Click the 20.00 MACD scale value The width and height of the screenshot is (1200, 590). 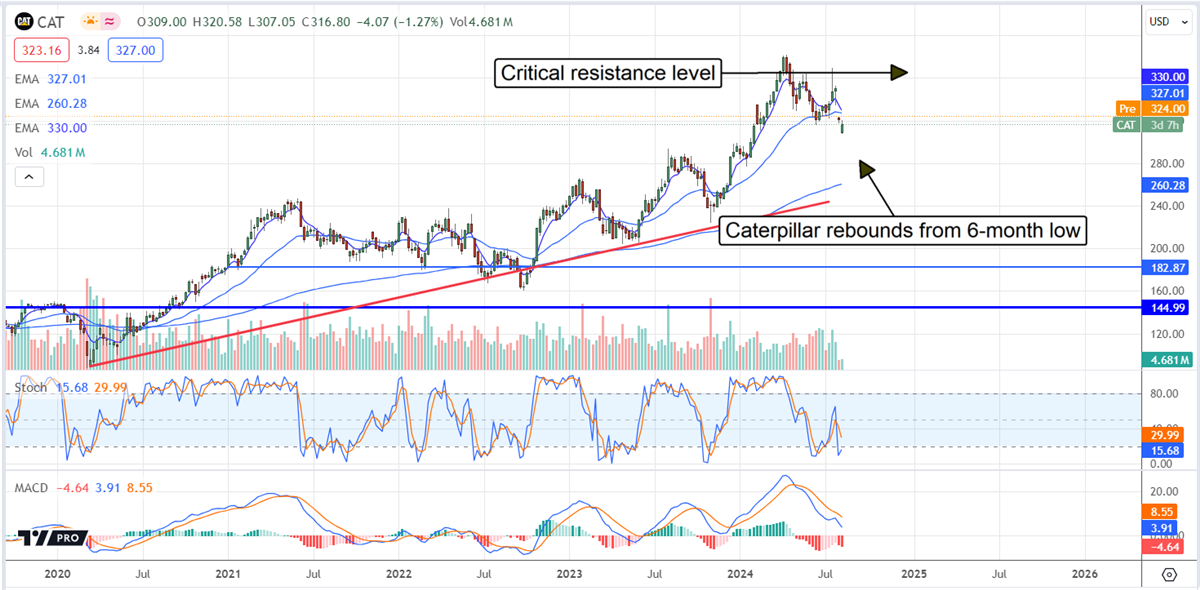tap(1166, 491)
